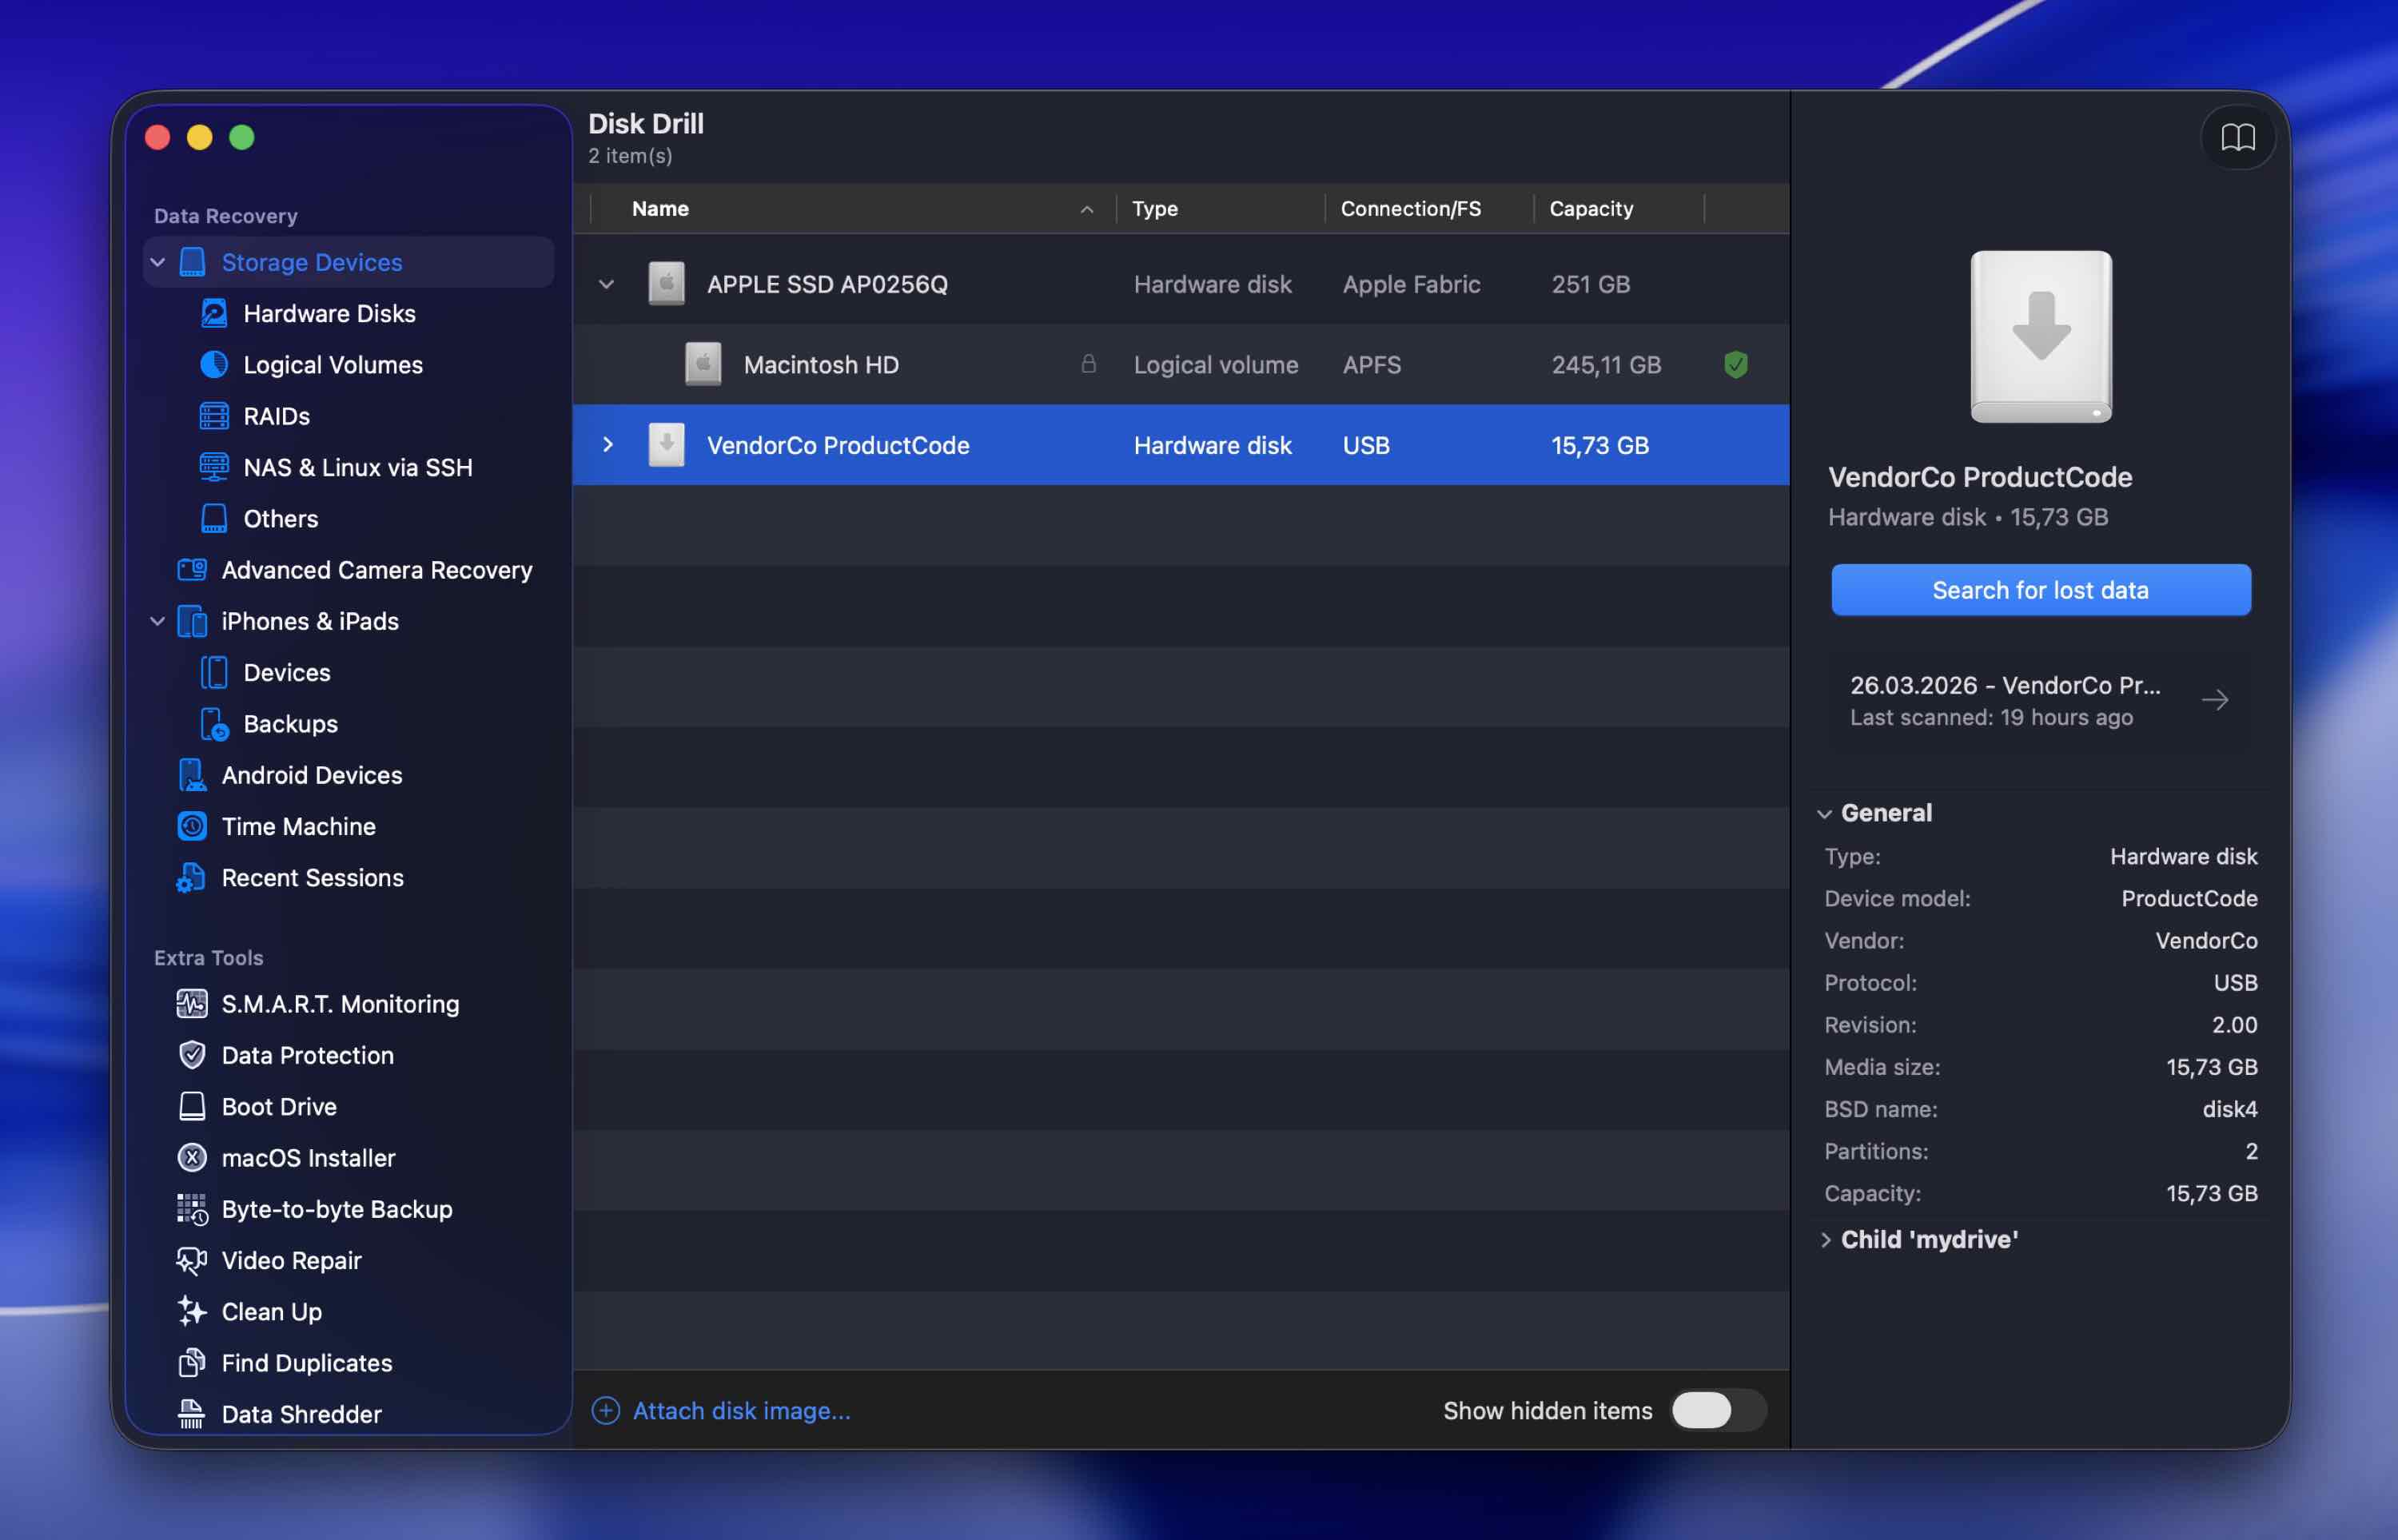
Task: Open the 26.03.2026 VendorCo last scan session
Action: (2040, 700)
